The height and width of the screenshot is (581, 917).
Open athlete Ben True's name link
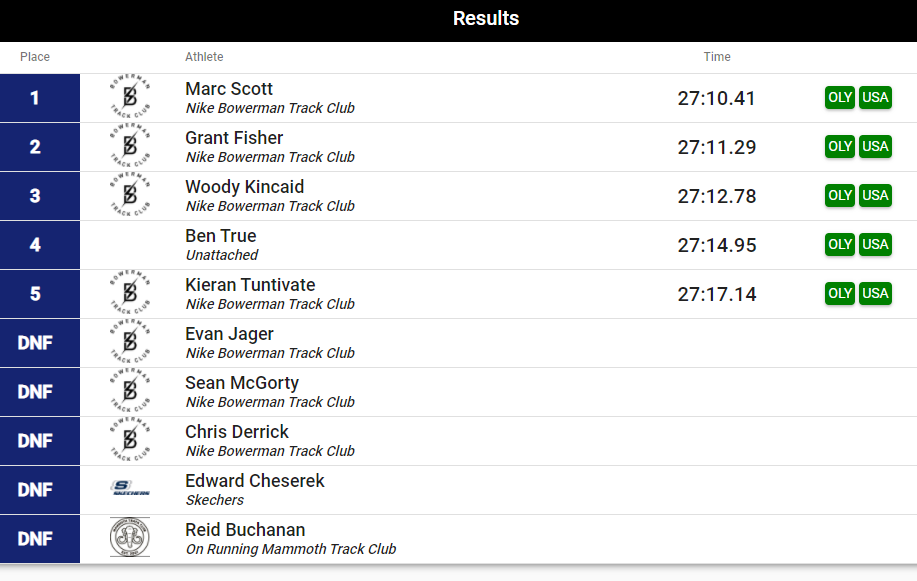(220, 236)
